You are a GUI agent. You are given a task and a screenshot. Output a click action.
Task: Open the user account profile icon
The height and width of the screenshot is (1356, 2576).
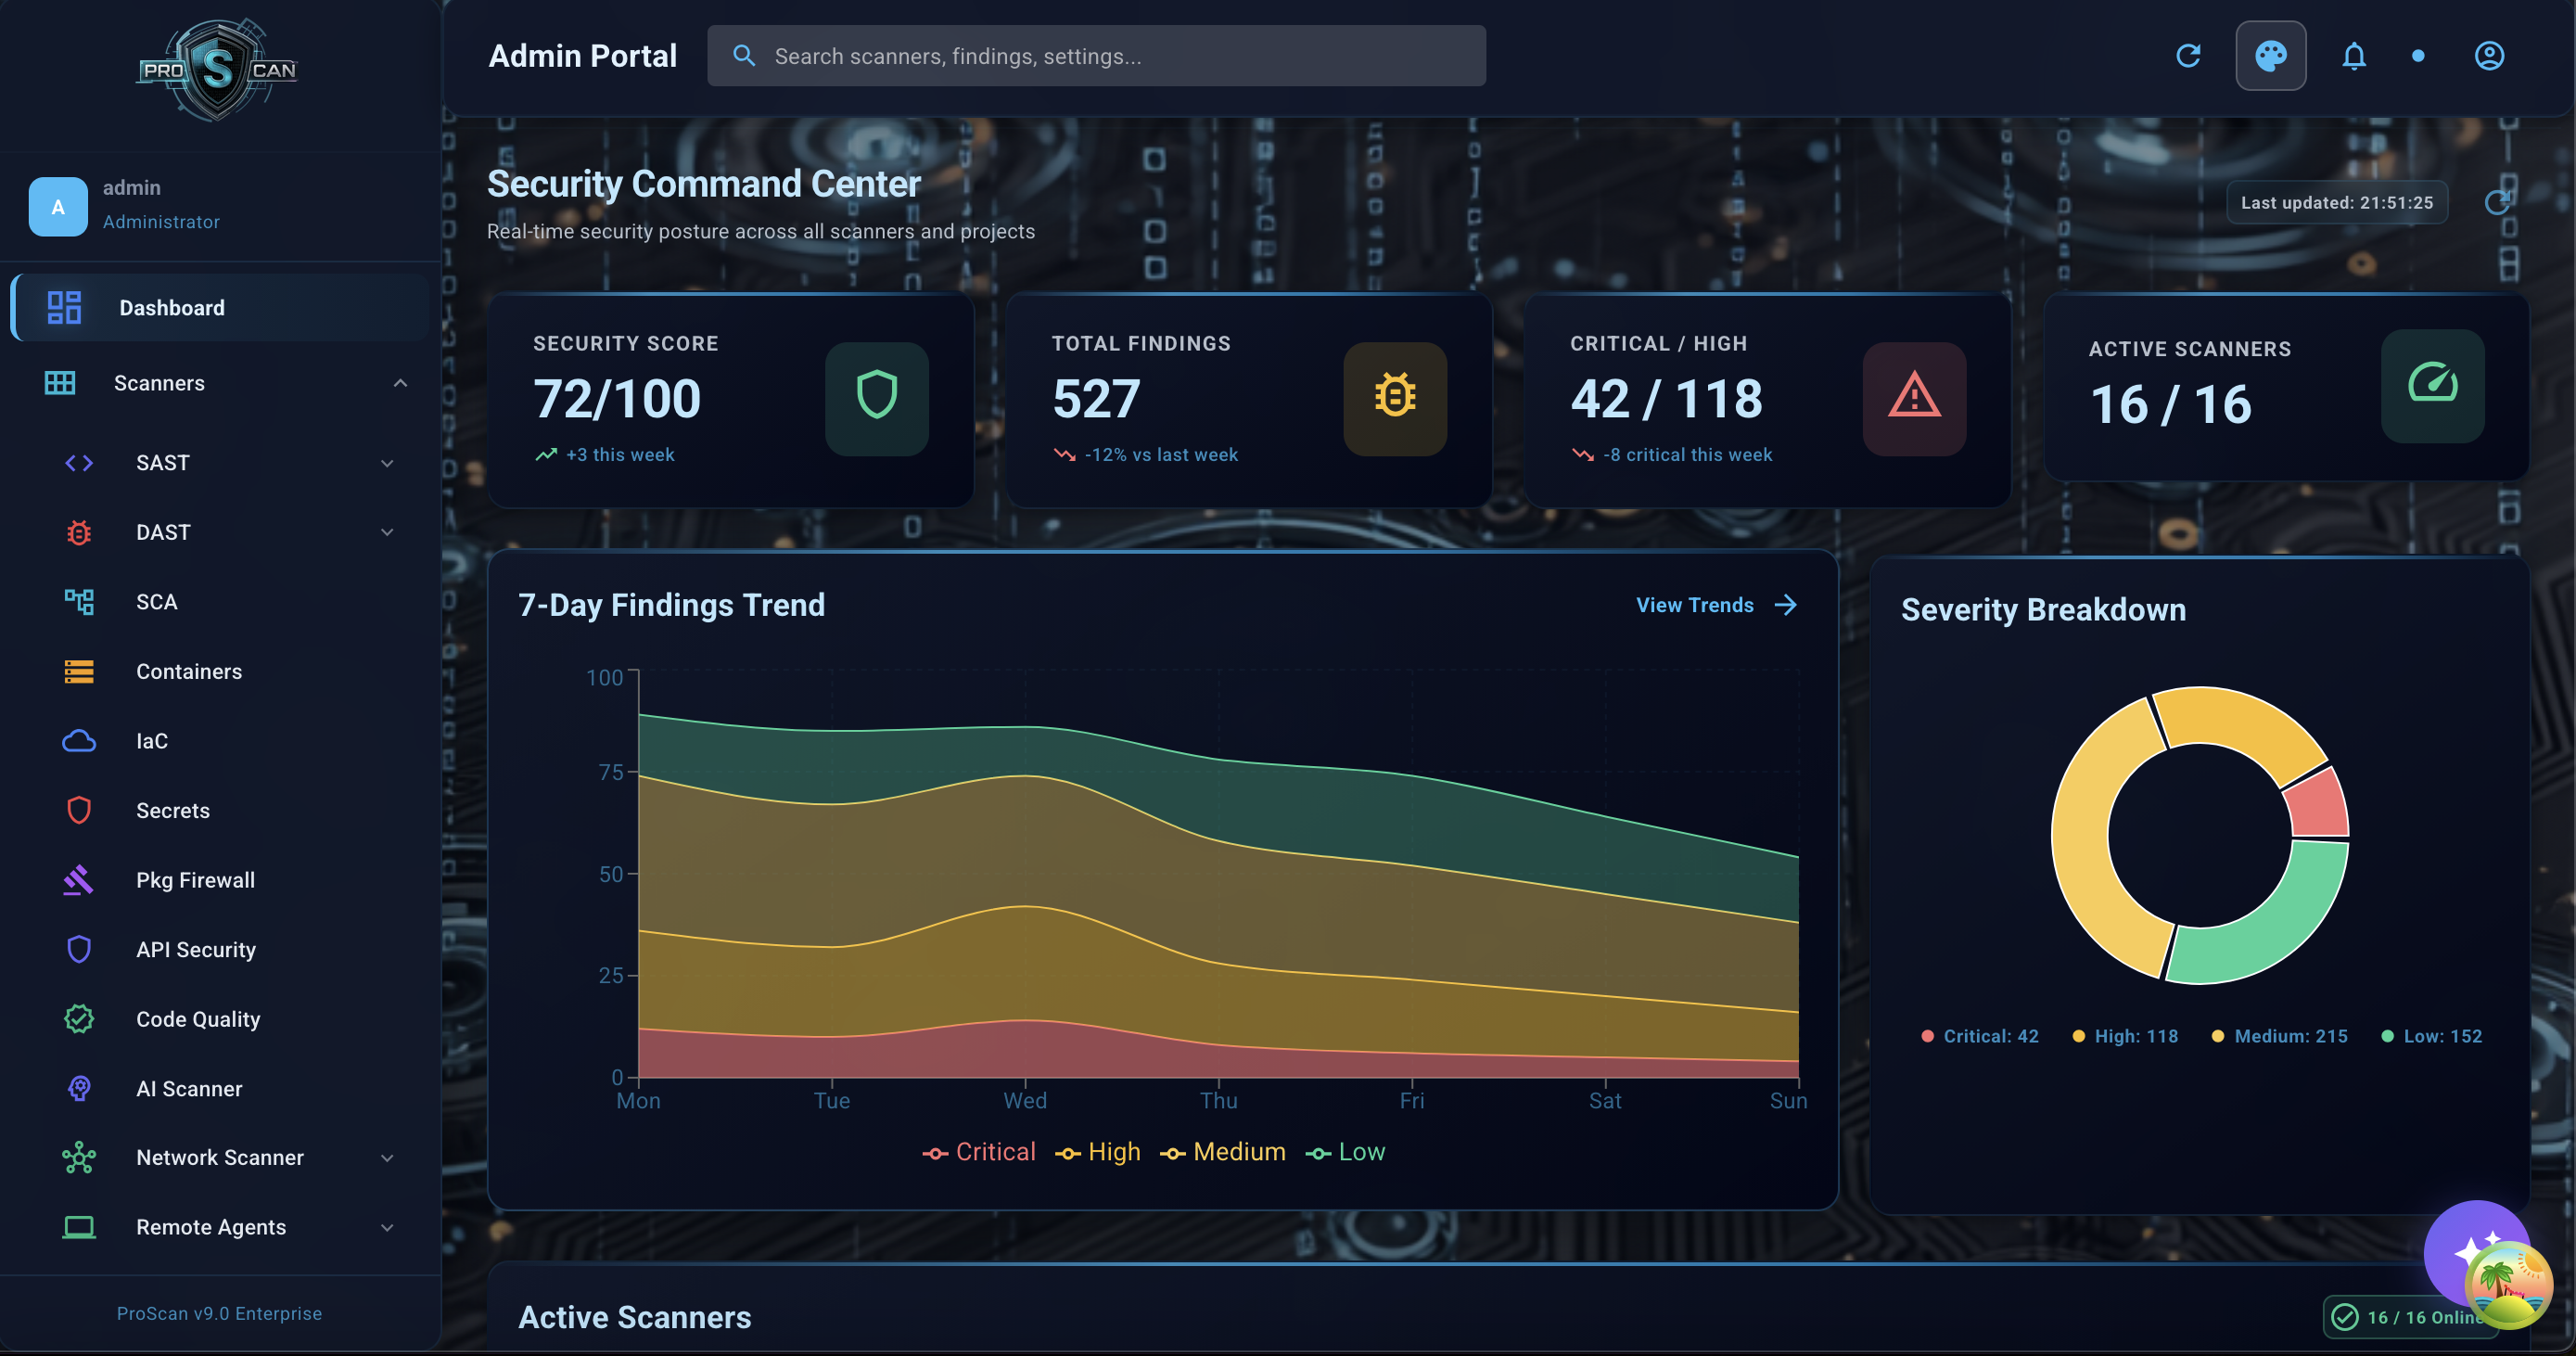(x=2488, y=56)
